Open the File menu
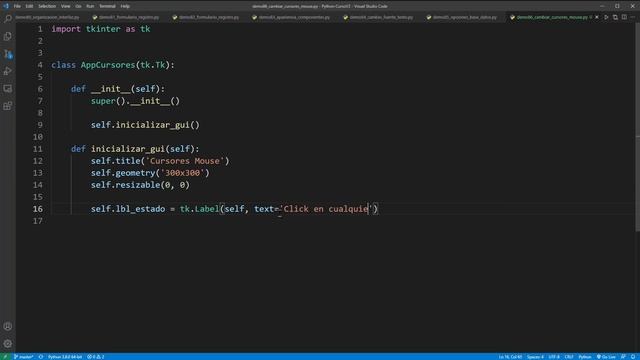The width and height of the screenshot is (640, 360). tap(17, 6)
